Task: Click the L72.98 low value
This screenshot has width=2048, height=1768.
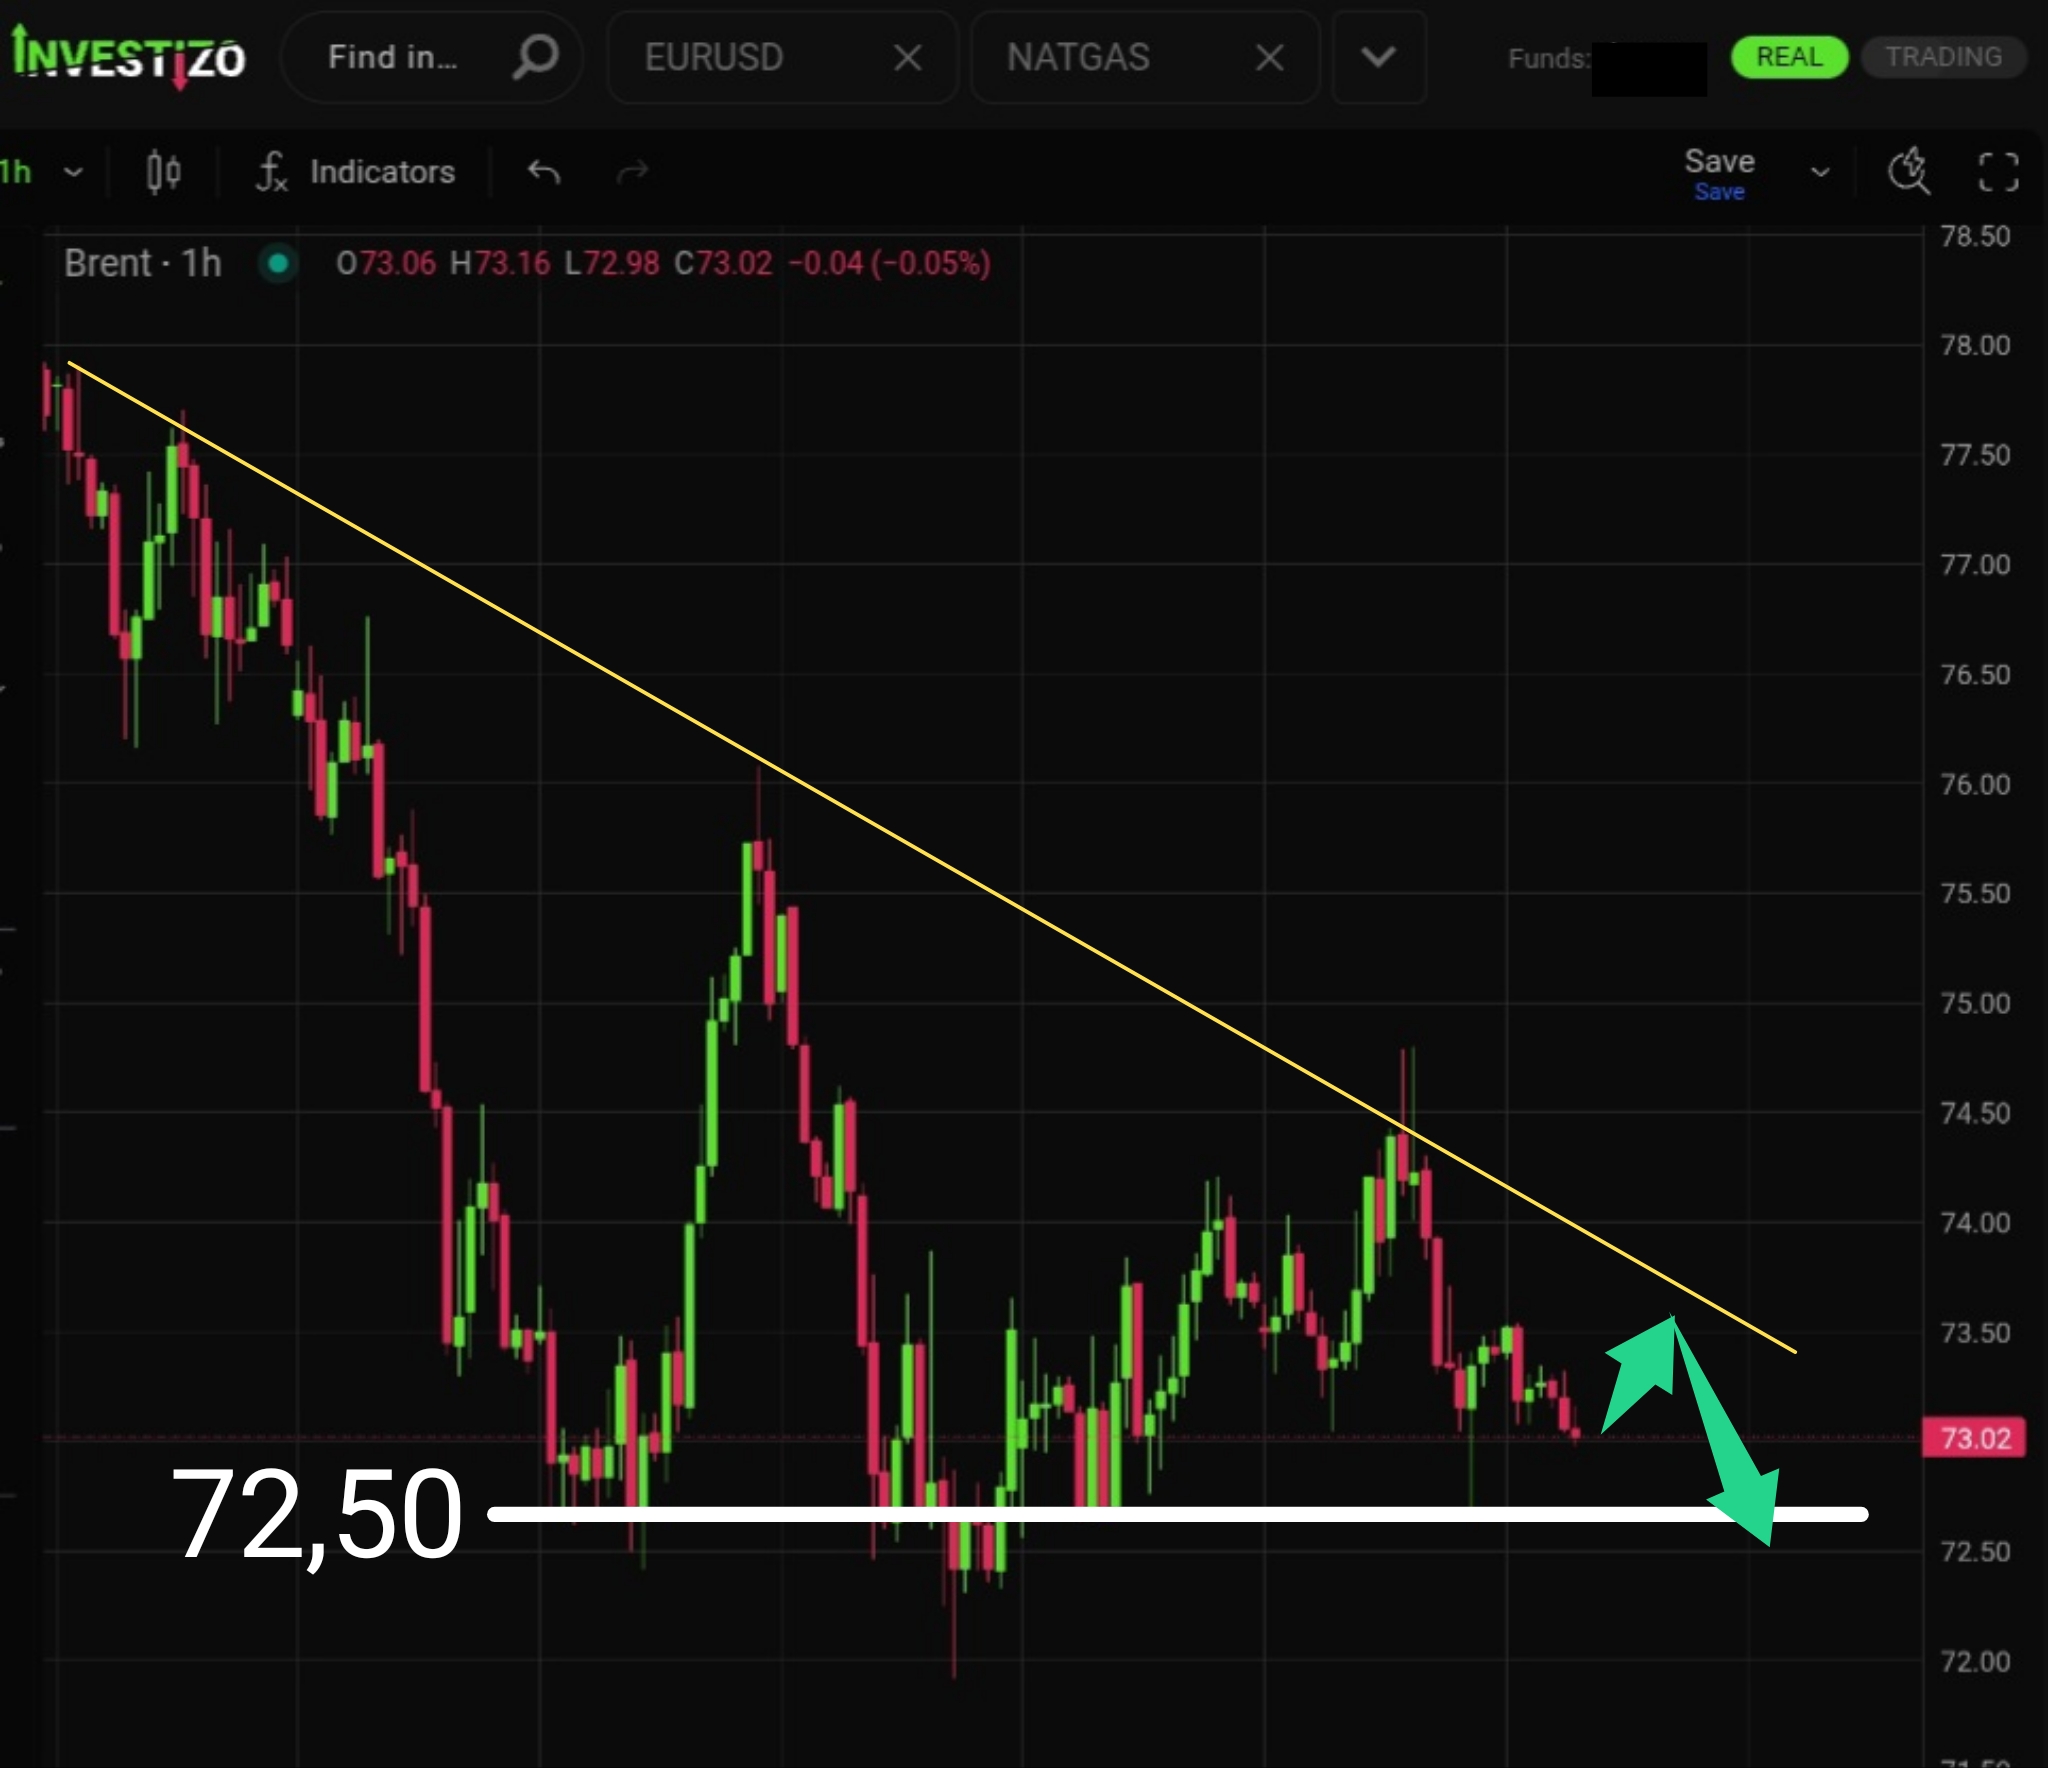Action: coord(612,263)
